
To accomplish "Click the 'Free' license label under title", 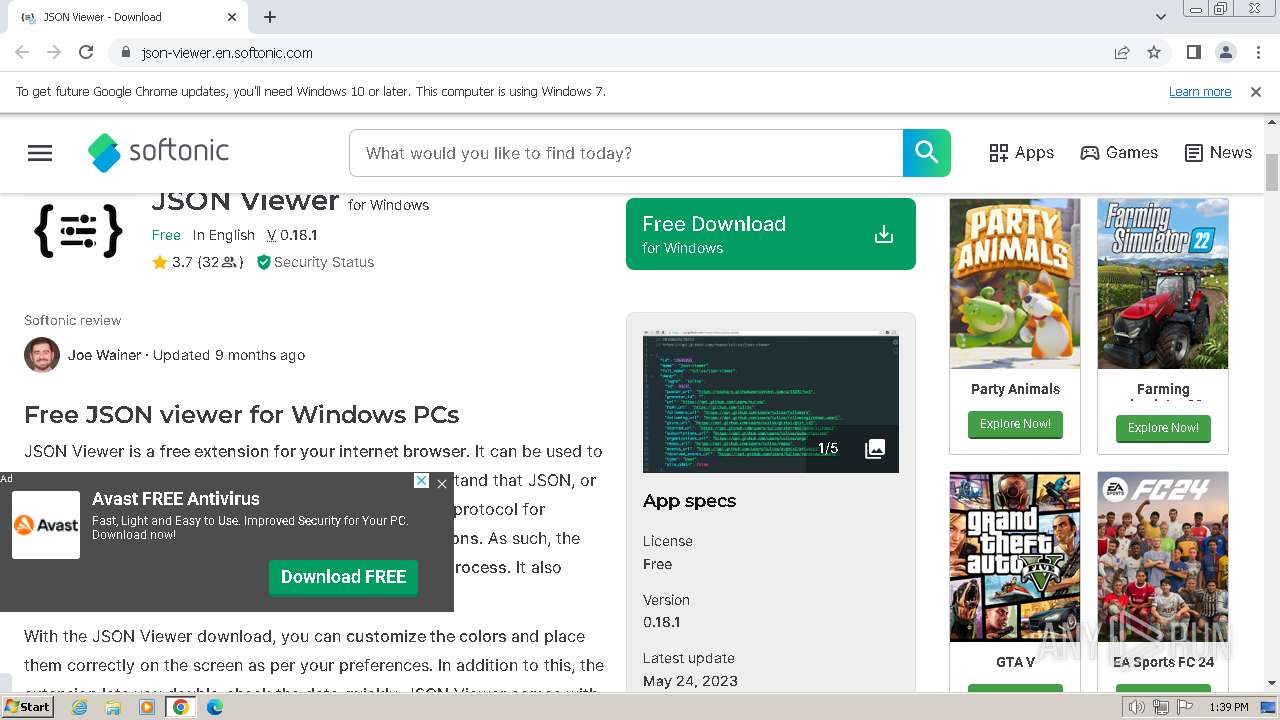I will pos(166,235).
